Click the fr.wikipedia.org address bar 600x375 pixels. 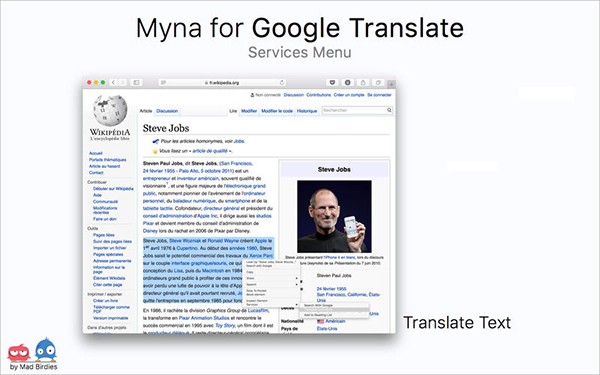pos(222,83)
